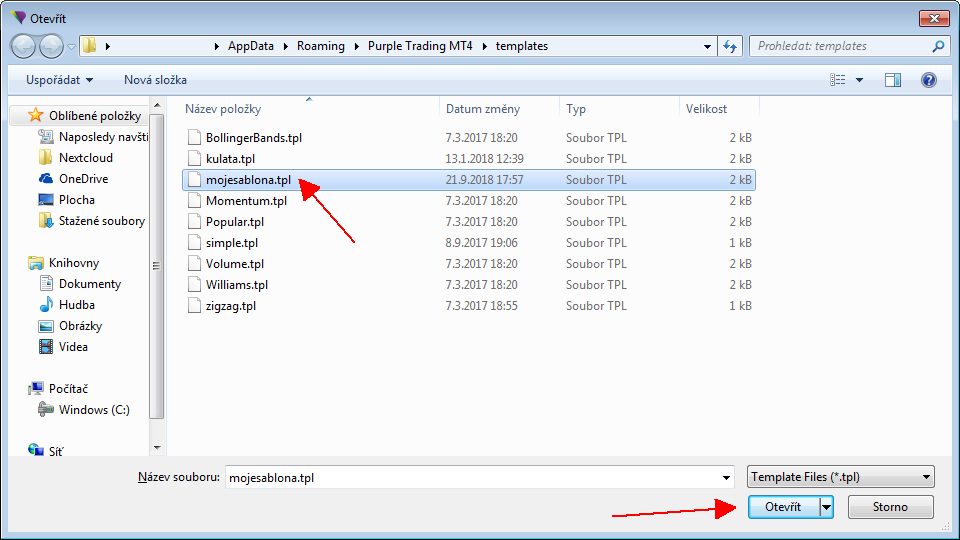960x540 pixels.
Task: Open the Uspořádat menu
Action: [x=59, y=80]
